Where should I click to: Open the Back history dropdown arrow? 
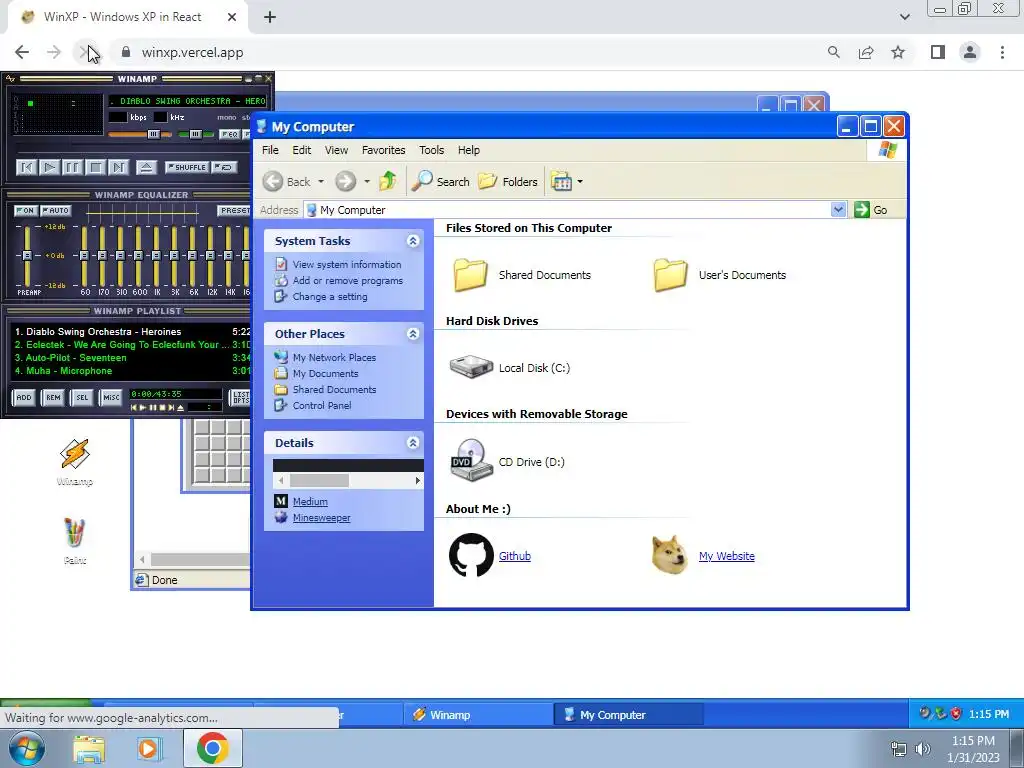coord(321,182)
